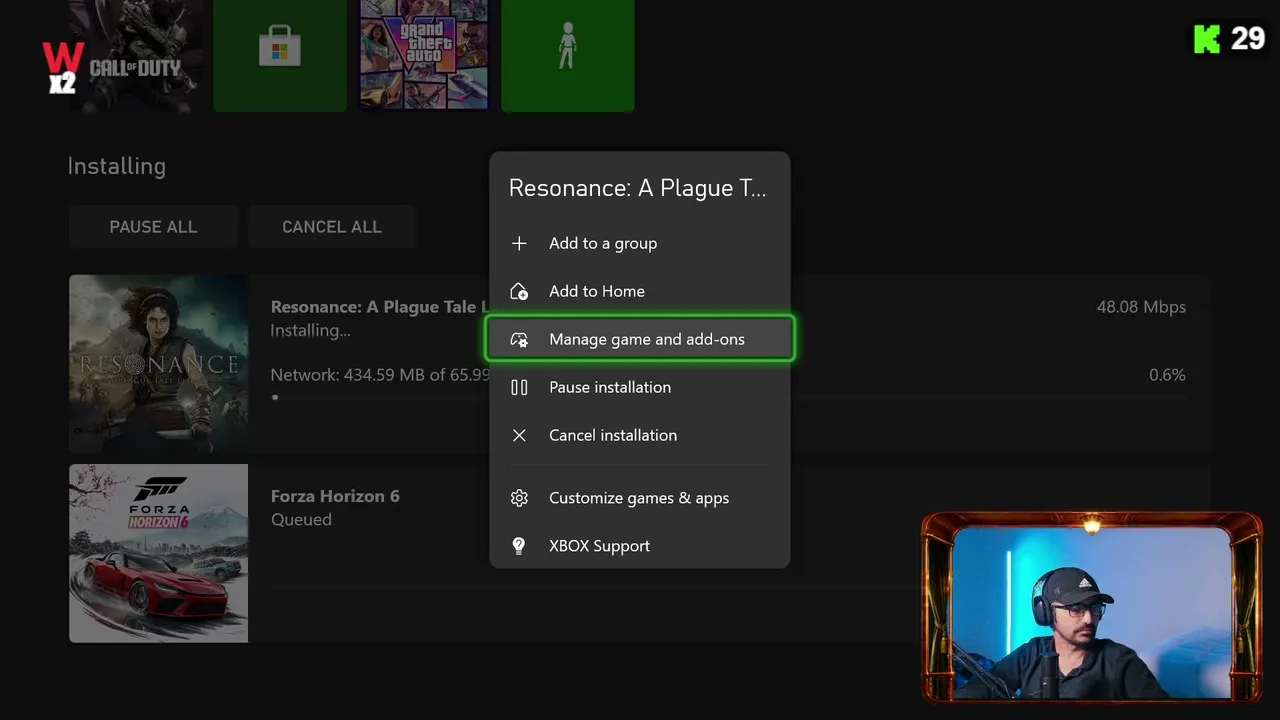This screenshot has width=1280, height=720.
Task: Click the 48.08 Mbps download speed
Action: click(1141, 307)
